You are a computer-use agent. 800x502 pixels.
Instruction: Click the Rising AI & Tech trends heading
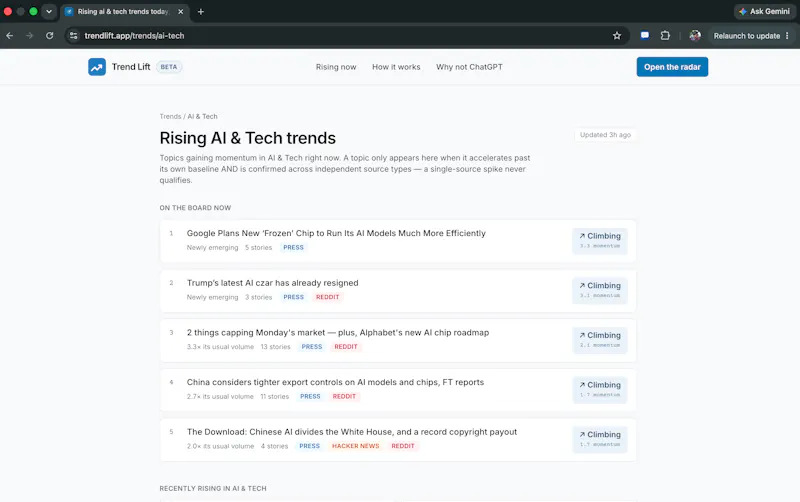tap(247, 138)
